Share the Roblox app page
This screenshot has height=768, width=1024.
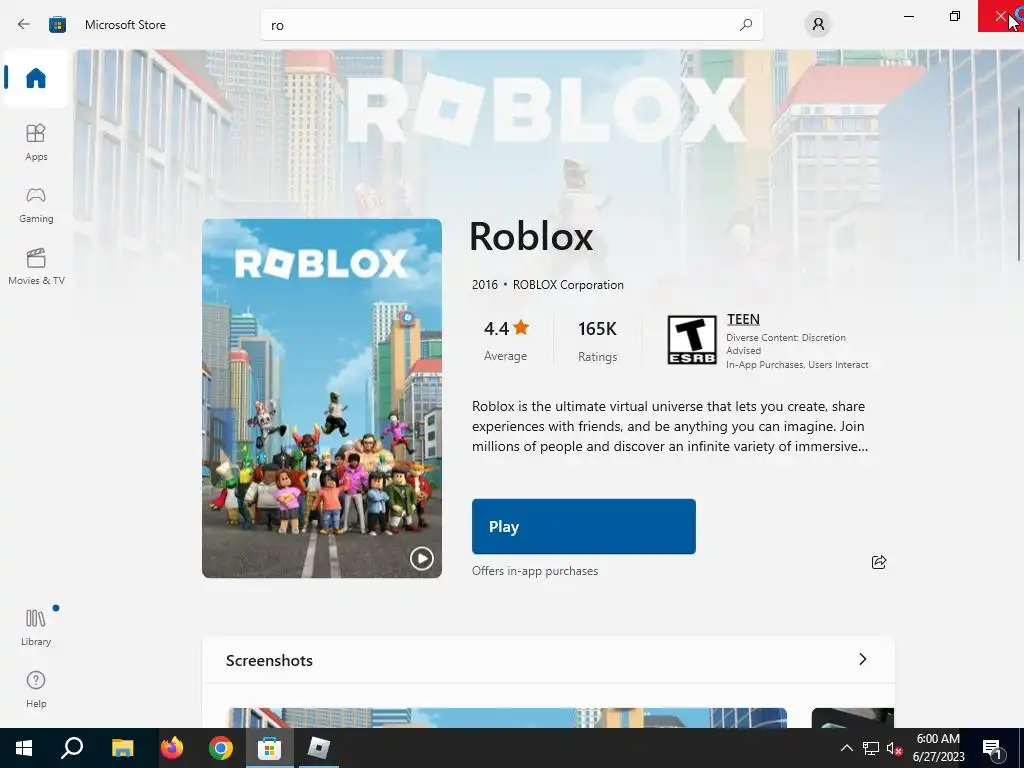(x=879, y=562)
